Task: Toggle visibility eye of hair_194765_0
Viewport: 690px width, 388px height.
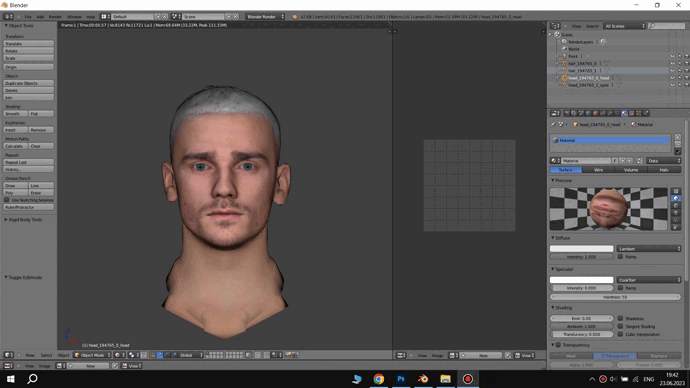Action: [672, 63]
